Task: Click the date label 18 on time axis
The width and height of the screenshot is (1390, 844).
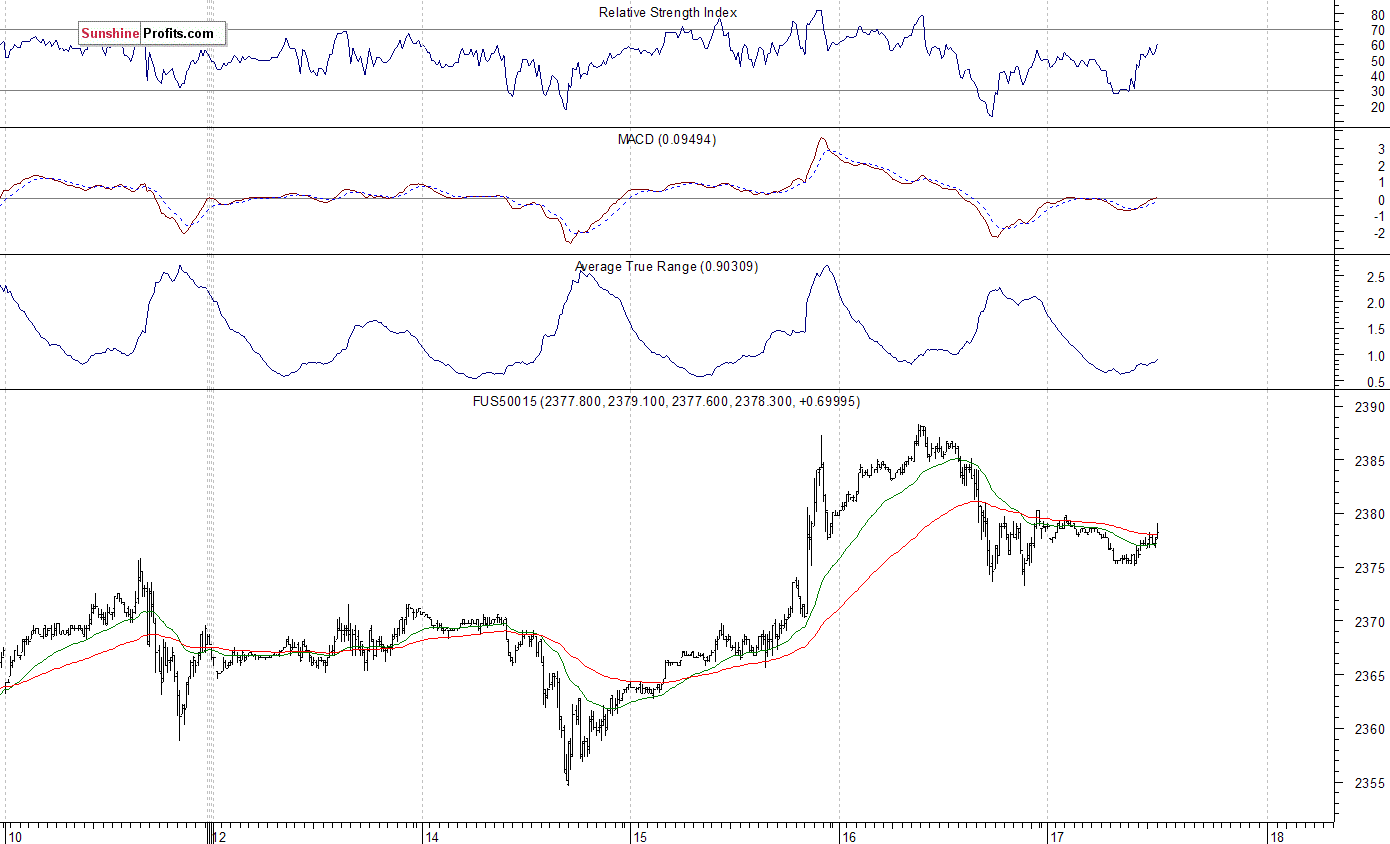Action: click(x=1277, y=836)
